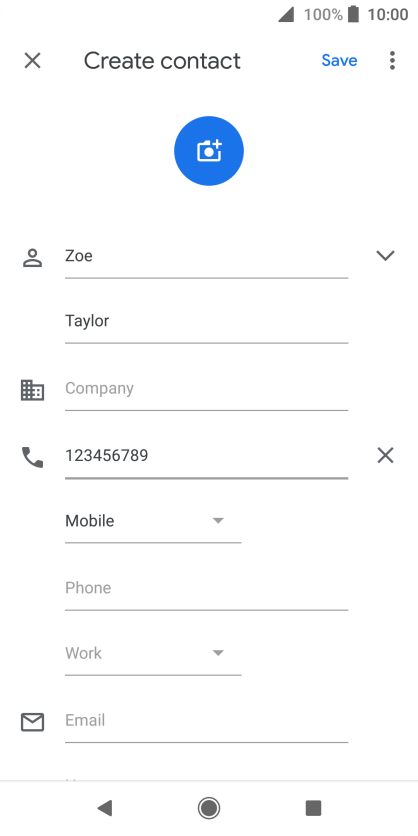Save the new contact

click(x=340, y=61)
